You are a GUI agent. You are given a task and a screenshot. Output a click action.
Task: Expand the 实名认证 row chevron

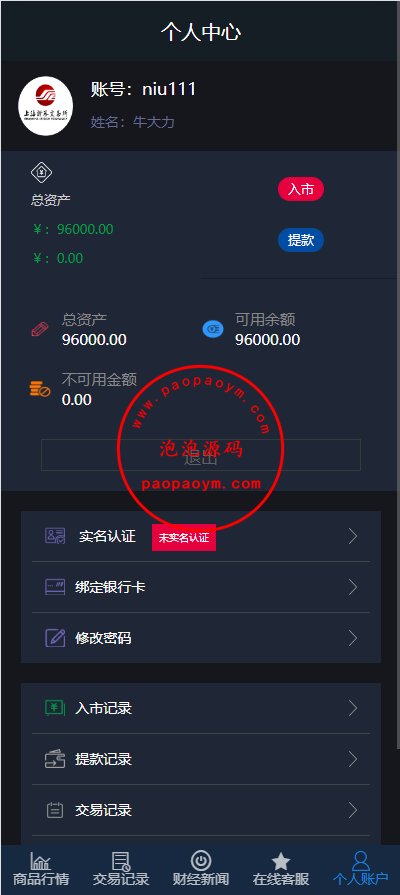coord(353,536)
